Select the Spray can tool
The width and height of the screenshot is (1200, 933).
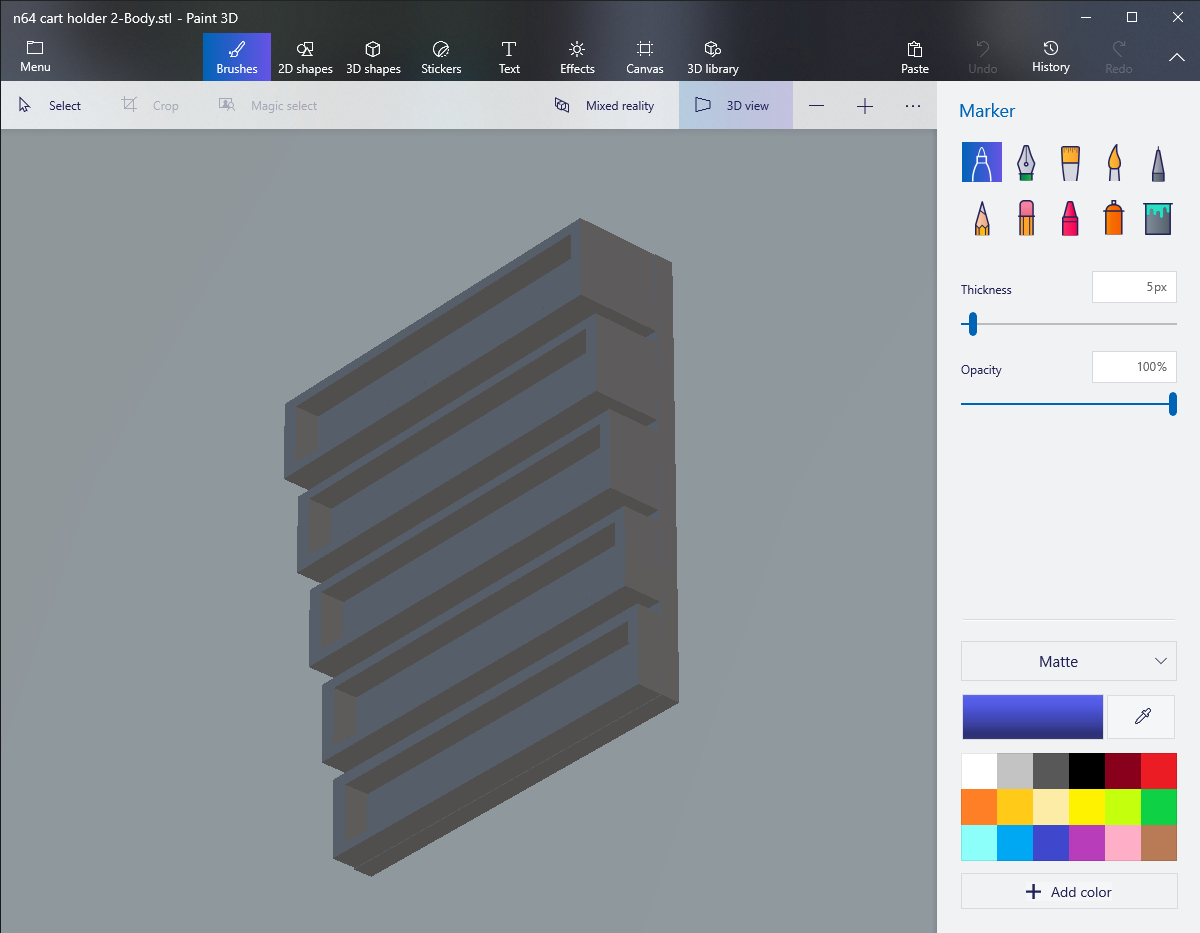coord(1114,218)
